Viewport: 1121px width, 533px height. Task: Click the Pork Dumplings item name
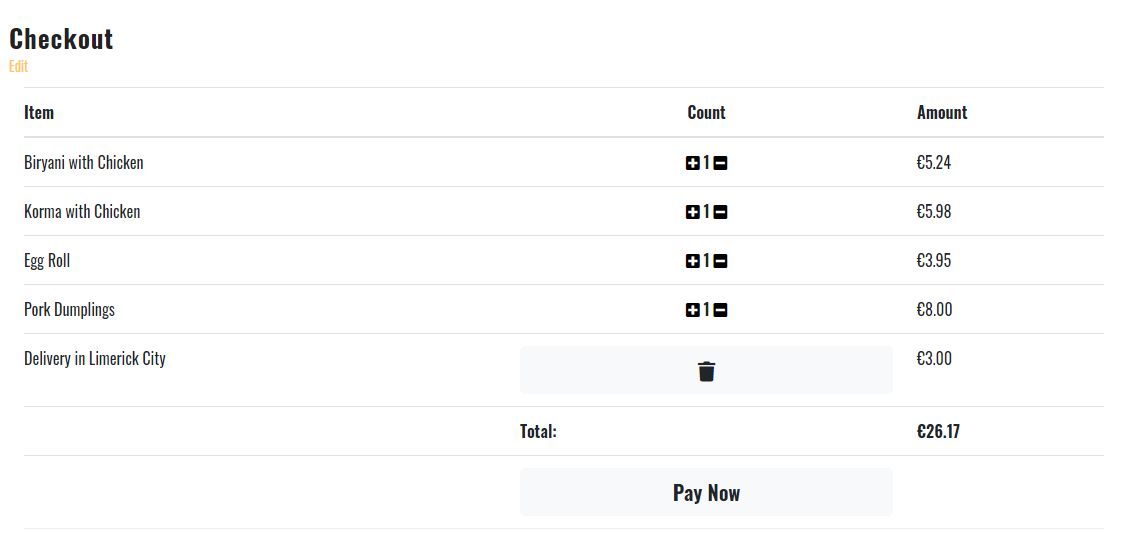tap(69, 310)
